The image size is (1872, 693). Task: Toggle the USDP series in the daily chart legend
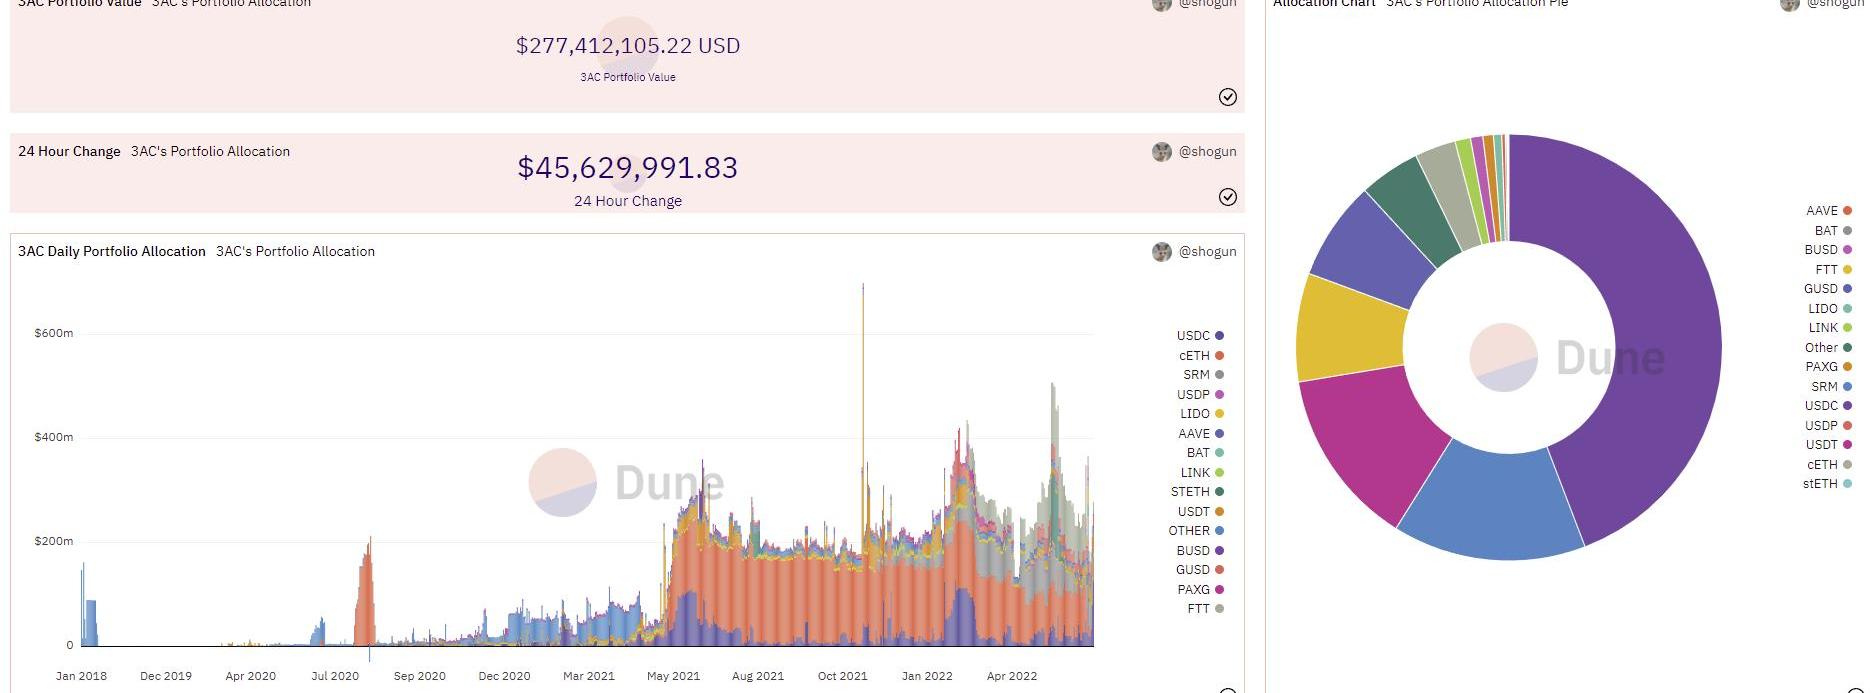tap(1200, 395)
